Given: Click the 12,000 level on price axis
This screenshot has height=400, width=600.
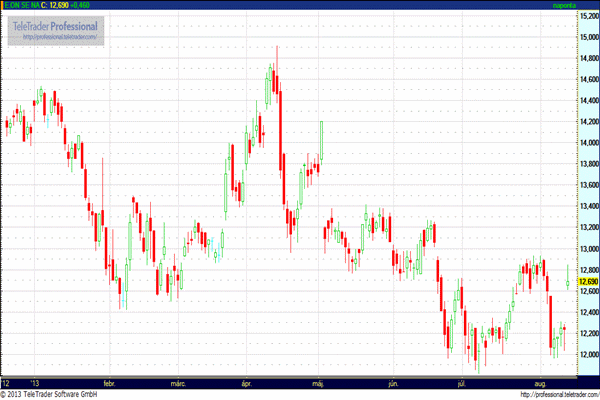Looking at the screenshot, I should (587, 354).
